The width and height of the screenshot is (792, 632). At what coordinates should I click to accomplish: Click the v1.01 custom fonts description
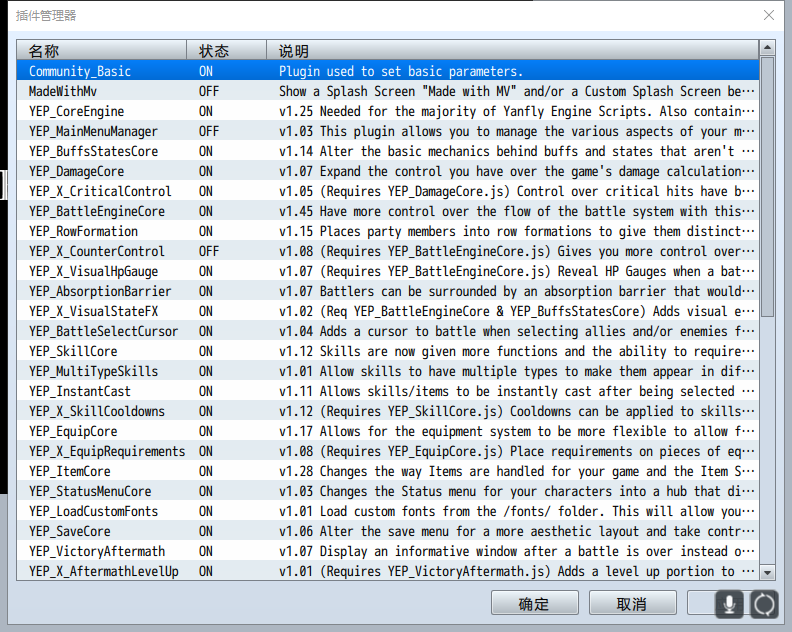[517, 511]
